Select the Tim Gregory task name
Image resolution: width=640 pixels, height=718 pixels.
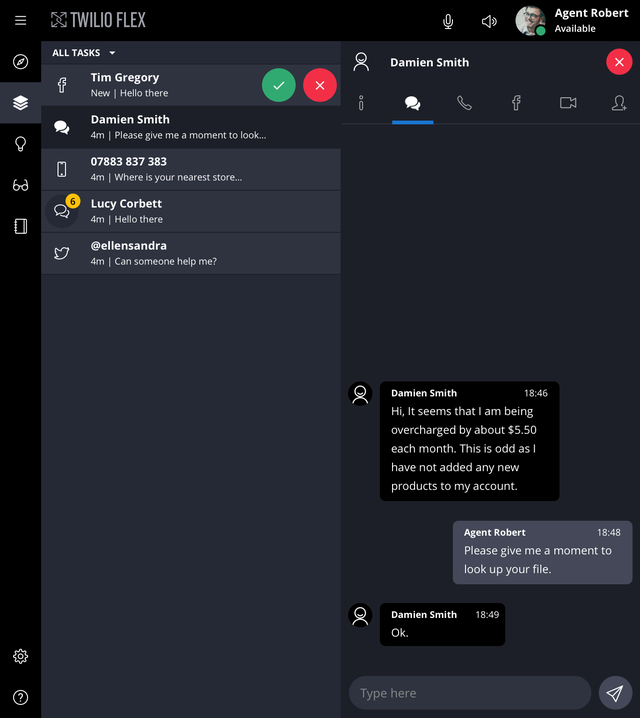(x=125, y=77)
